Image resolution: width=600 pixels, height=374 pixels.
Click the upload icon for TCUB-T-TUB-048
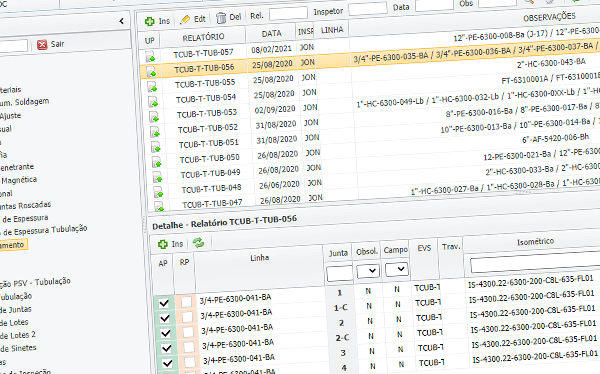pyautogui.click(x=158, y=192)
